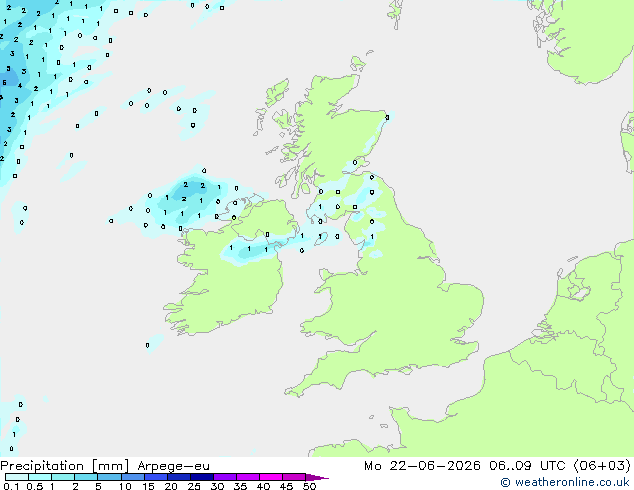This screenshot has width=634, height=490.
Task: Click the legend tick label '25'
Action: [x=194, y=486]
